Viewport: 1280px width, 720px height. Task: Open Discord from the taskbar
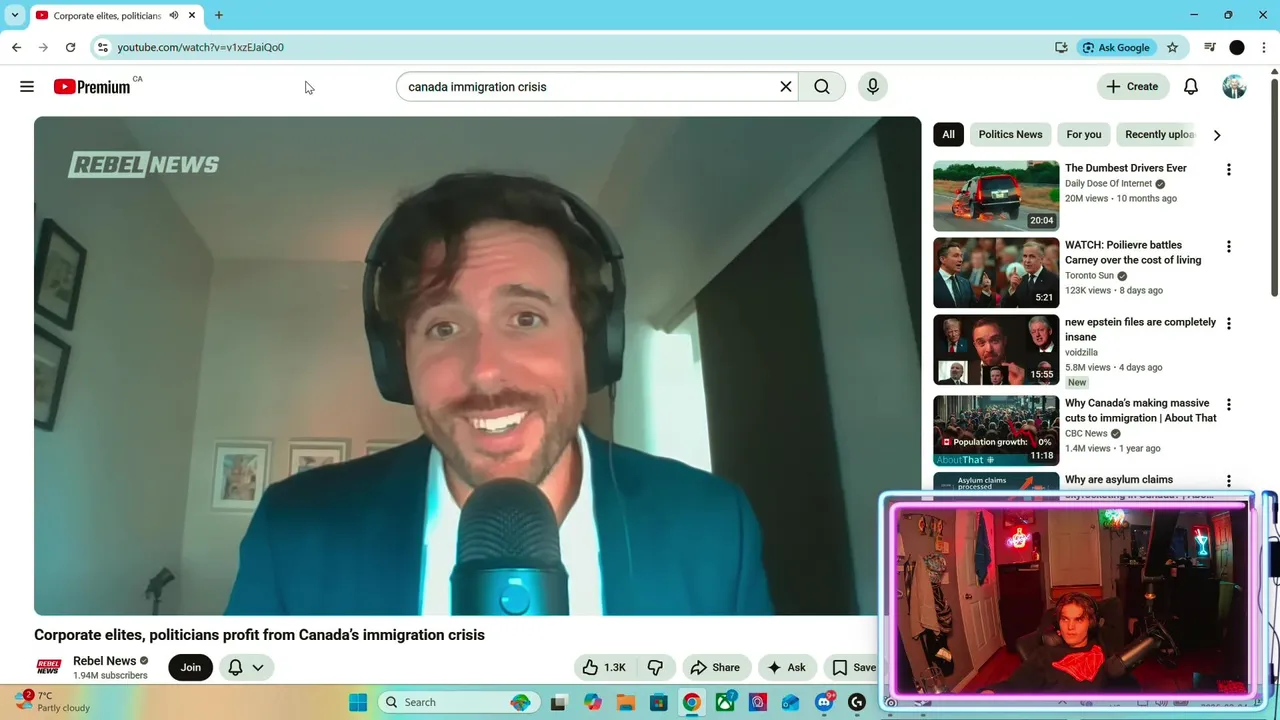(x=824, y=702)
